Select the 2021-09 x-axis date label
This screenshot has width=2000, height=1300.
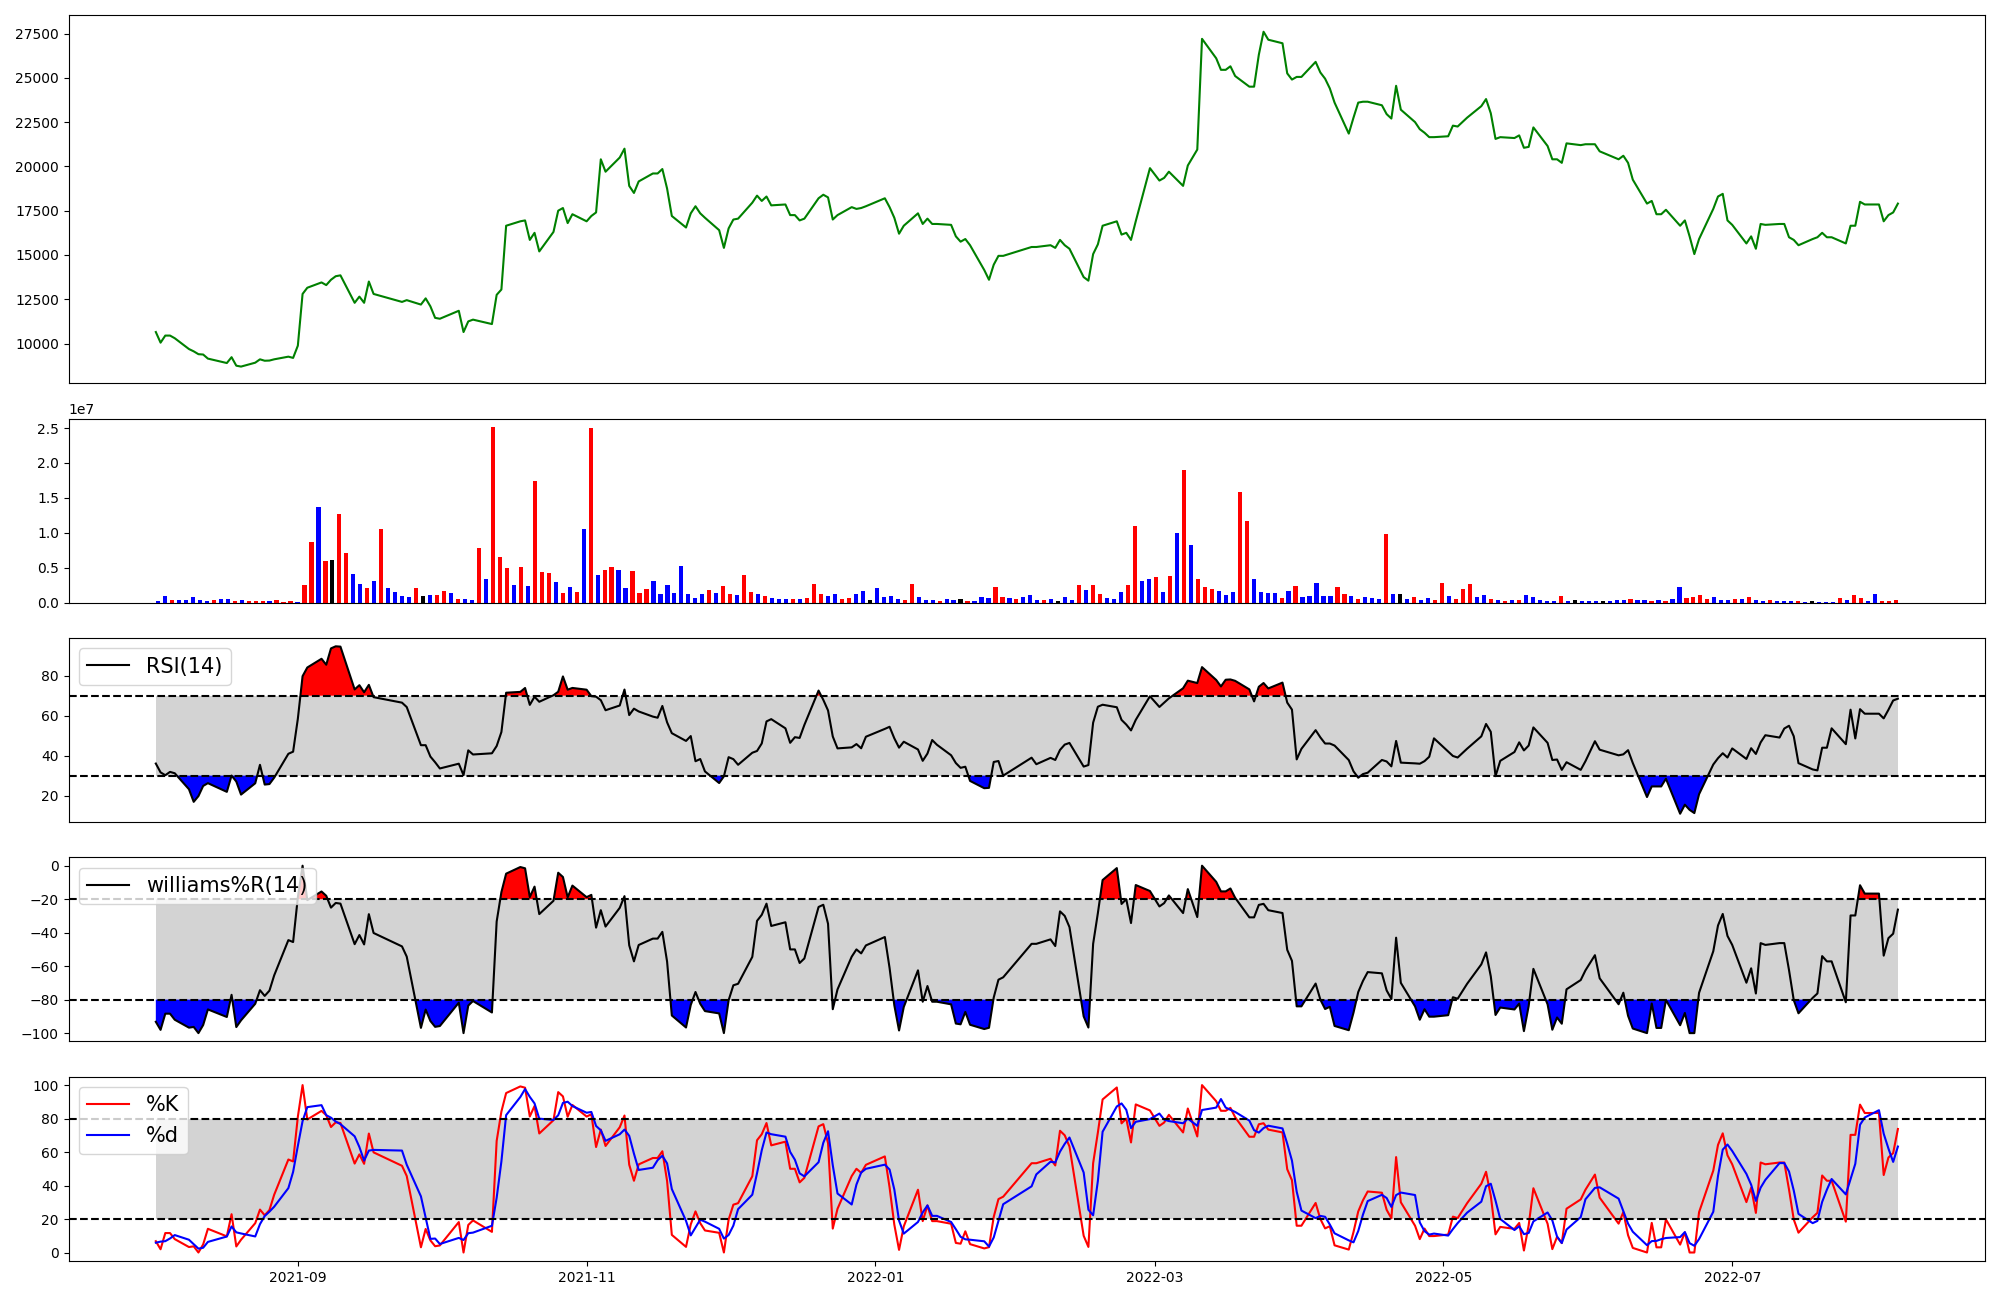[298, 1277]
